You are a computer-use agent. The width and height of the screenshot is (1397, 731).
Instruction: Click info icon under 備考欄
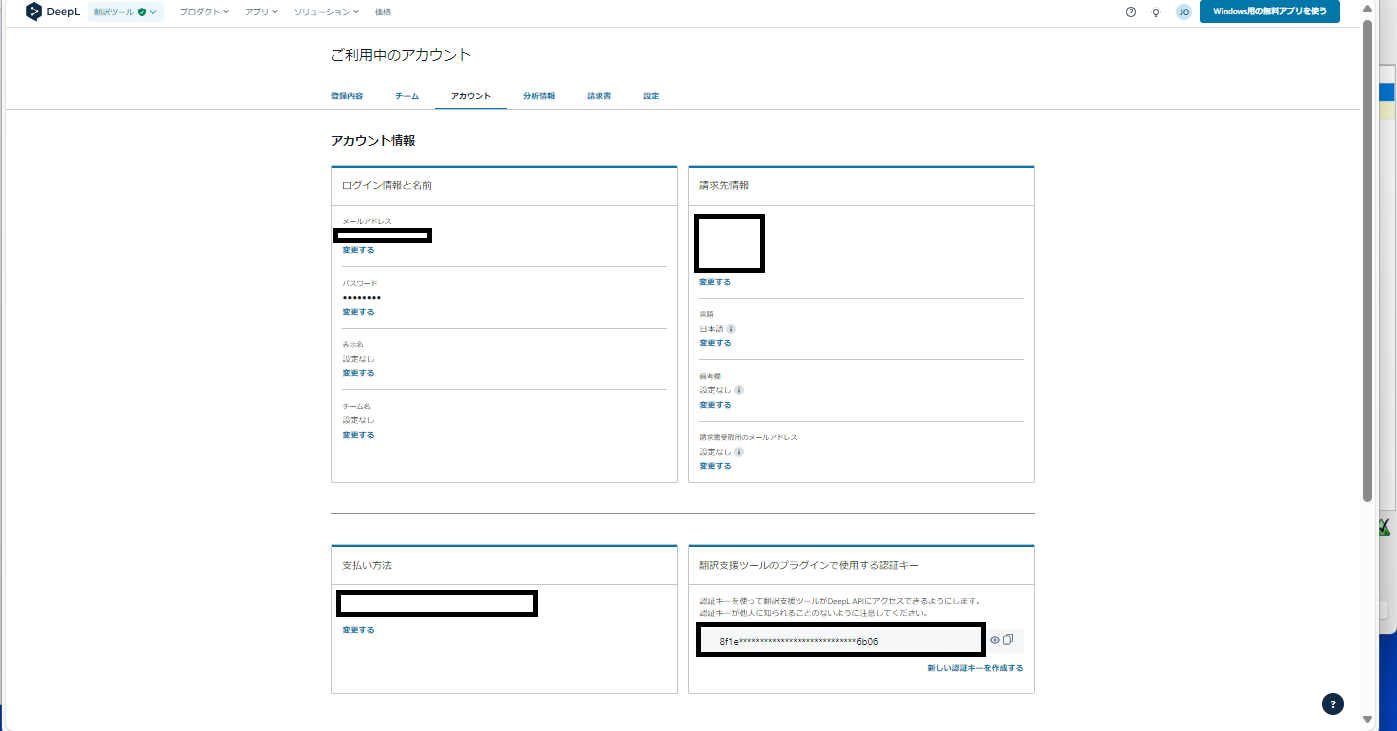tap(739, 390)
